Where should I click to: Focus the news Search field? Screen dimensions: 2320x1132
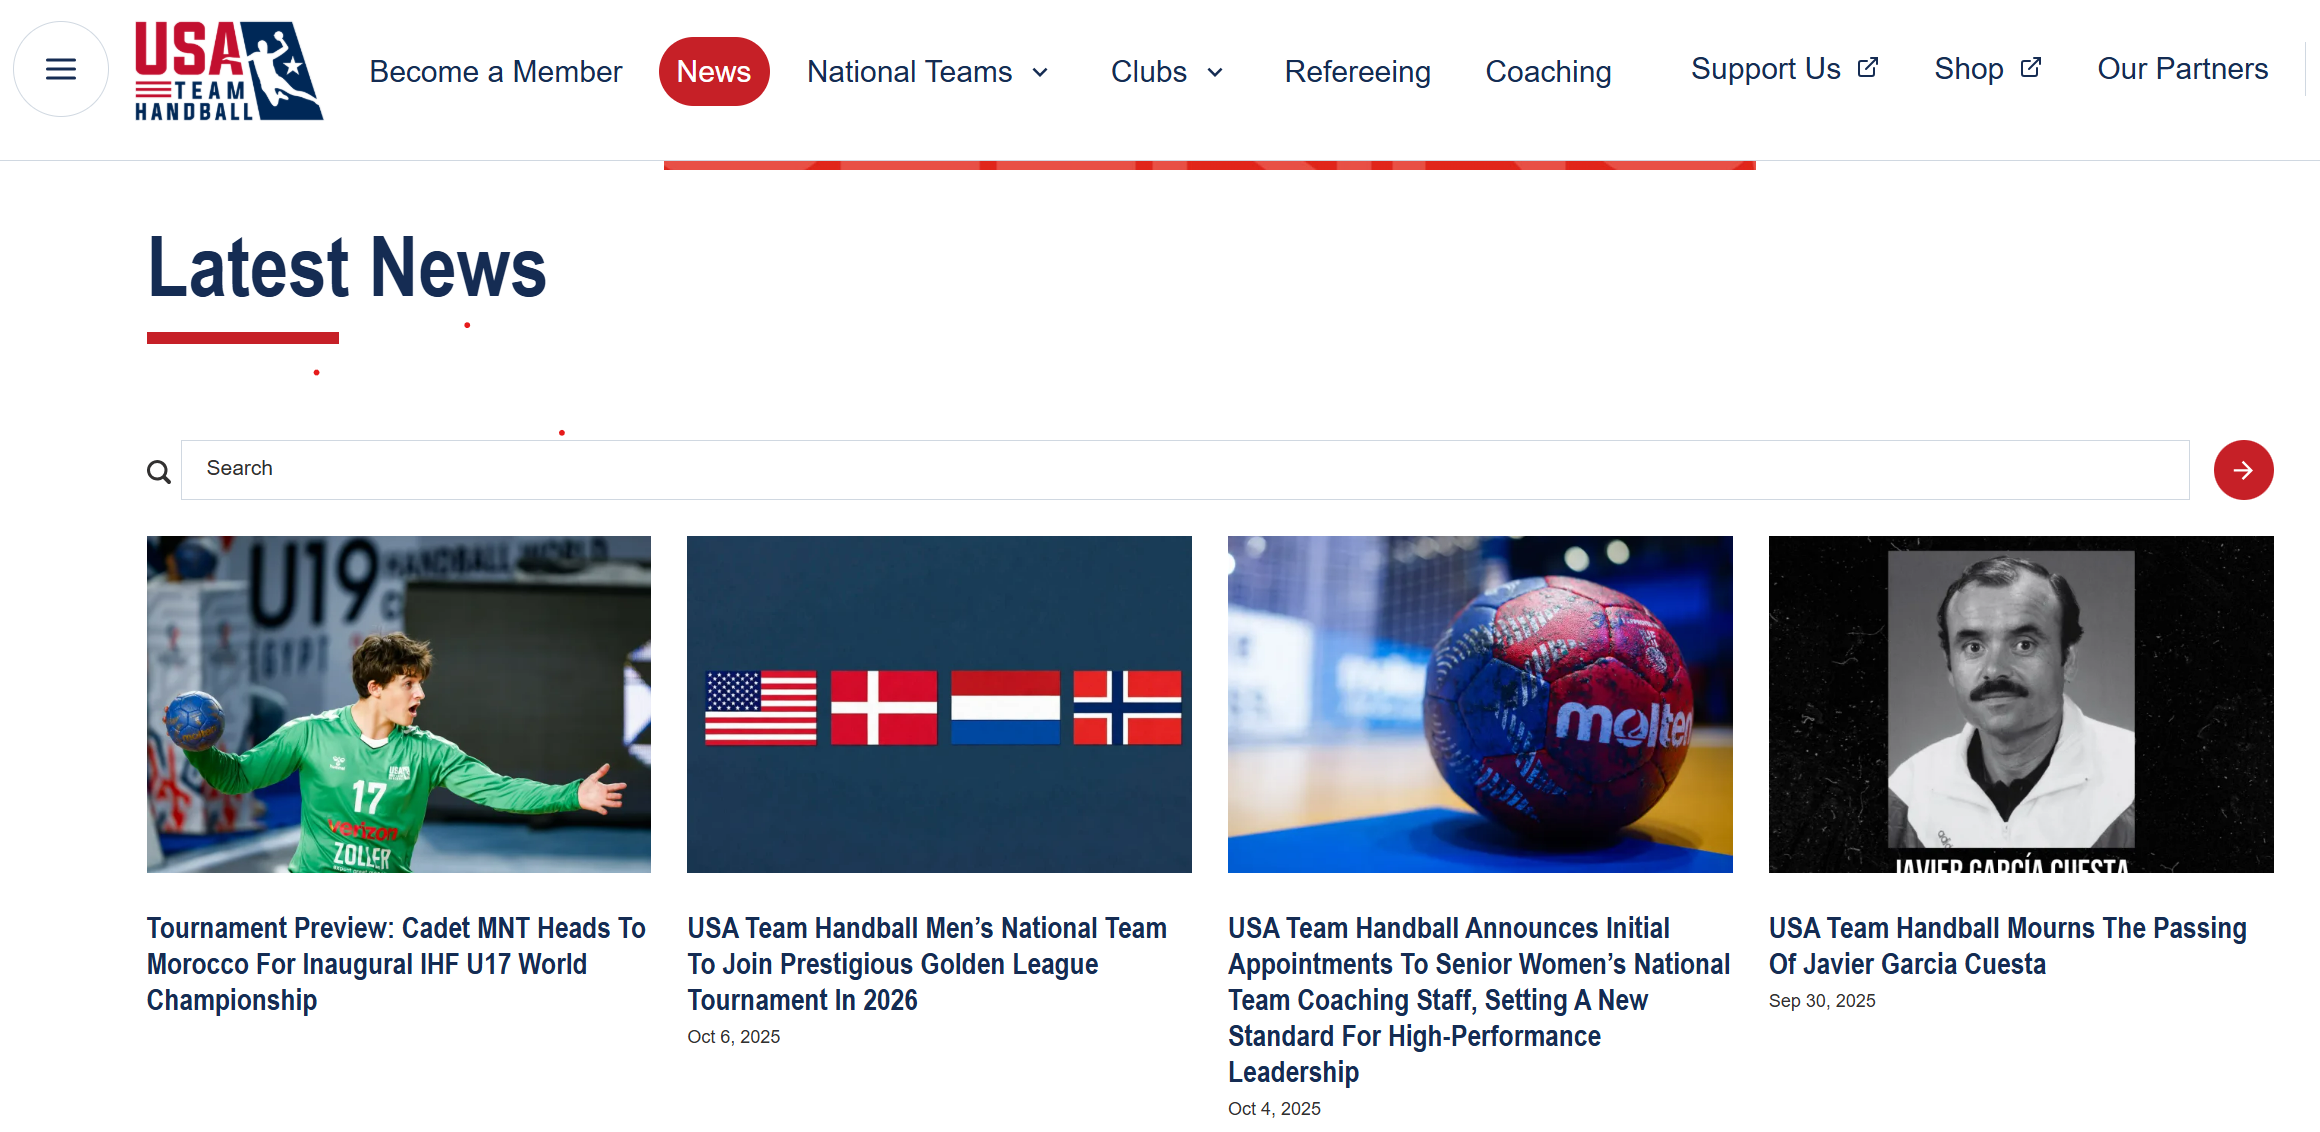(x=1185, y=470)
